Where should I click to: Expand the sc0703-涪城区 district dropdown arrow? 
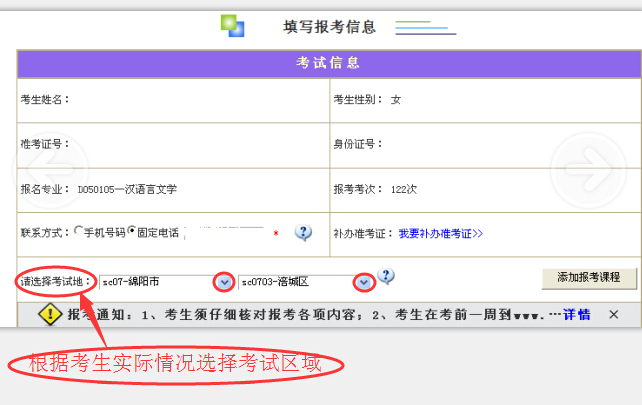coord(364,282)
